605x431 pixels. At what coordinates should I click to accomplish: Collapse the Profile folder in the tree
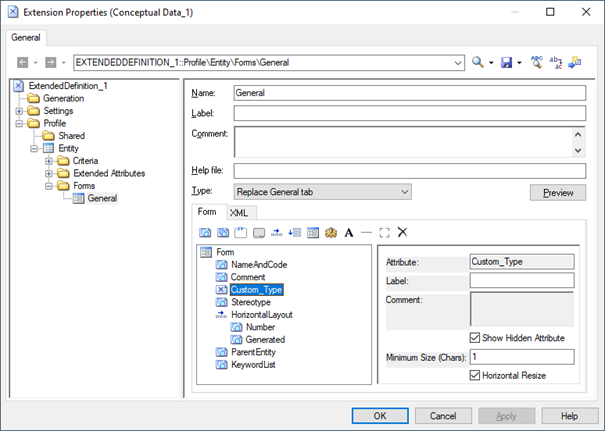(x=19, y=123)
